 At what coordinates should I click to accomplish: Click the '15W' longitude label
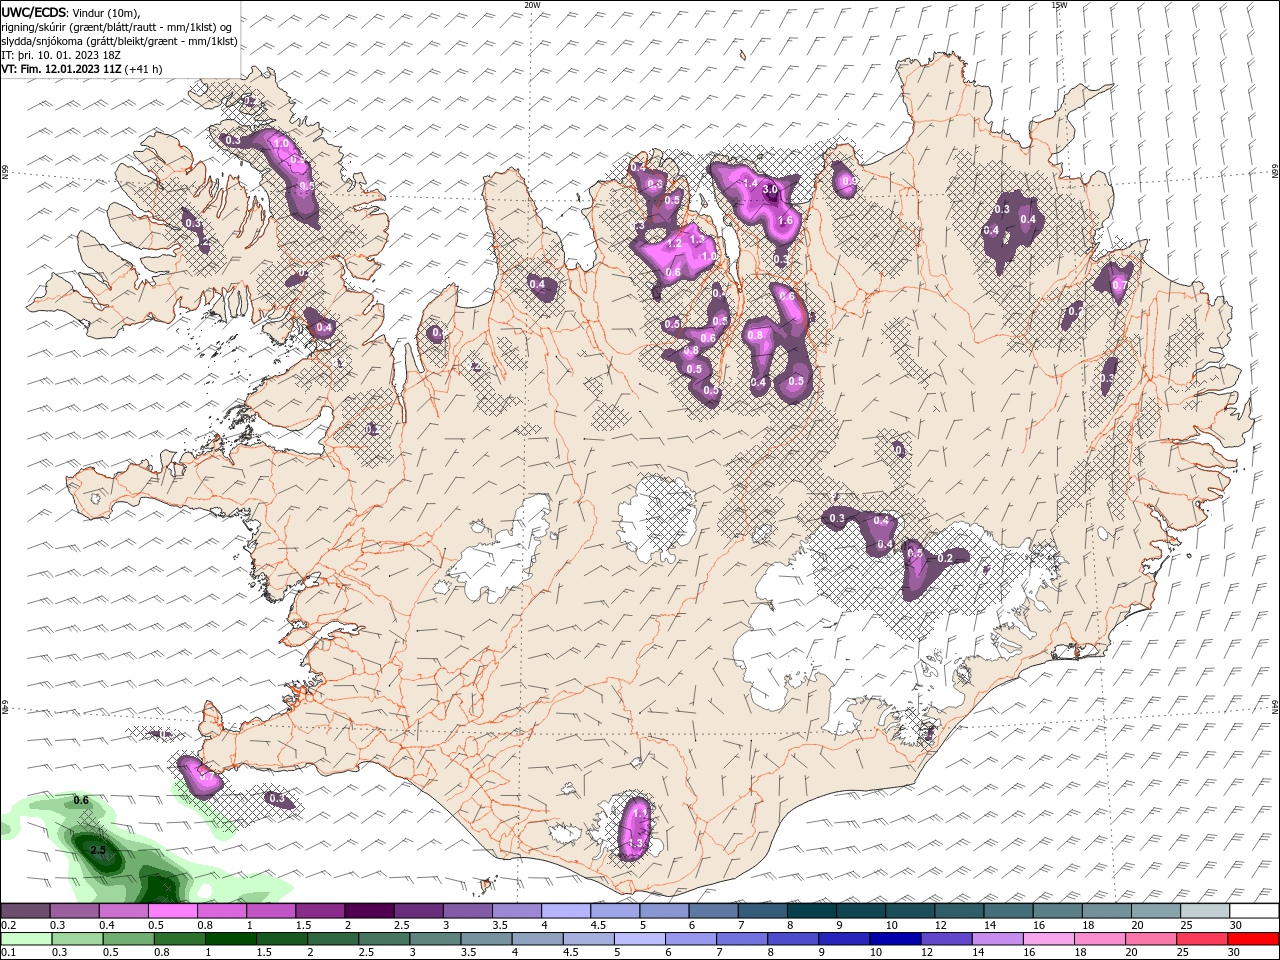1059,5
